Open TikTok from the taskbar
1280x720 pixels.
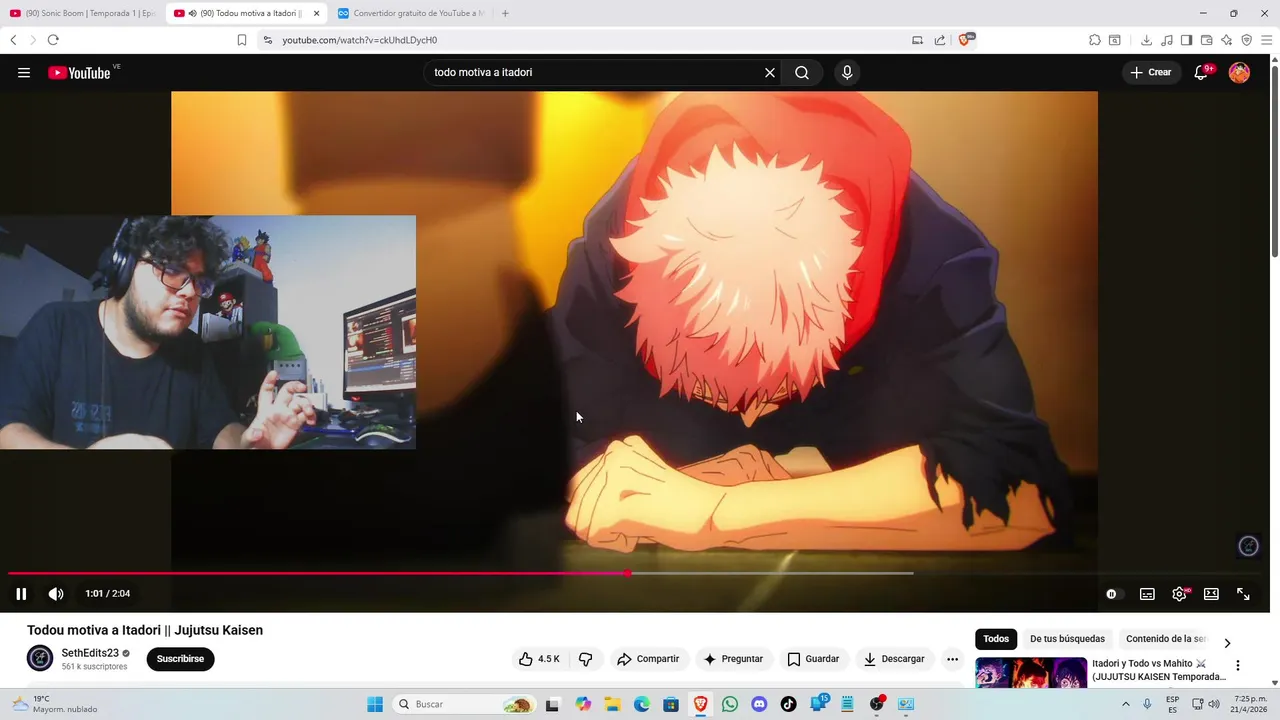[789, 704]
